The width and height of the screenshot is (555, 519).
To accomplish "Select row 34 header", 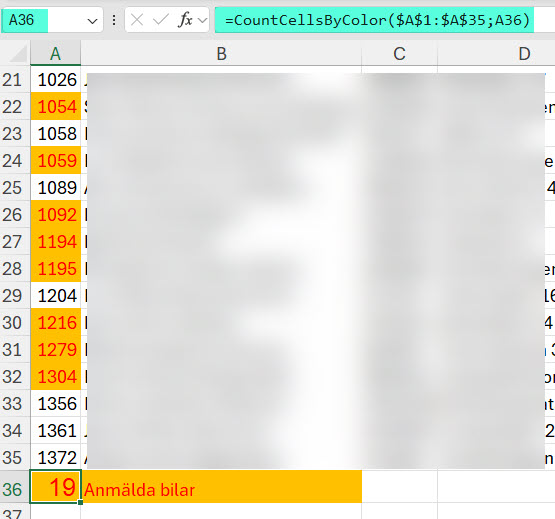I will (15, 430).
